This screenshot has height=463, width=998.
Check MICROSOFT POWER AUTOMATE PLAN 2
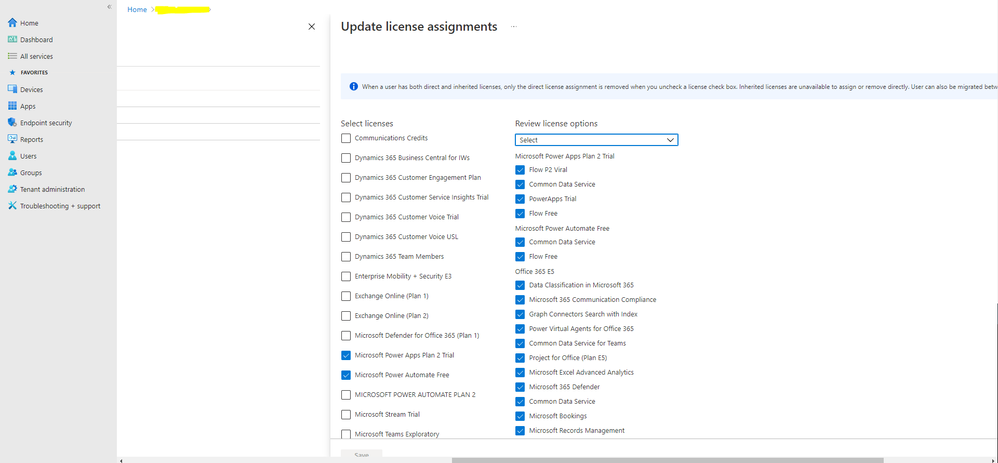tap(346, 395)
